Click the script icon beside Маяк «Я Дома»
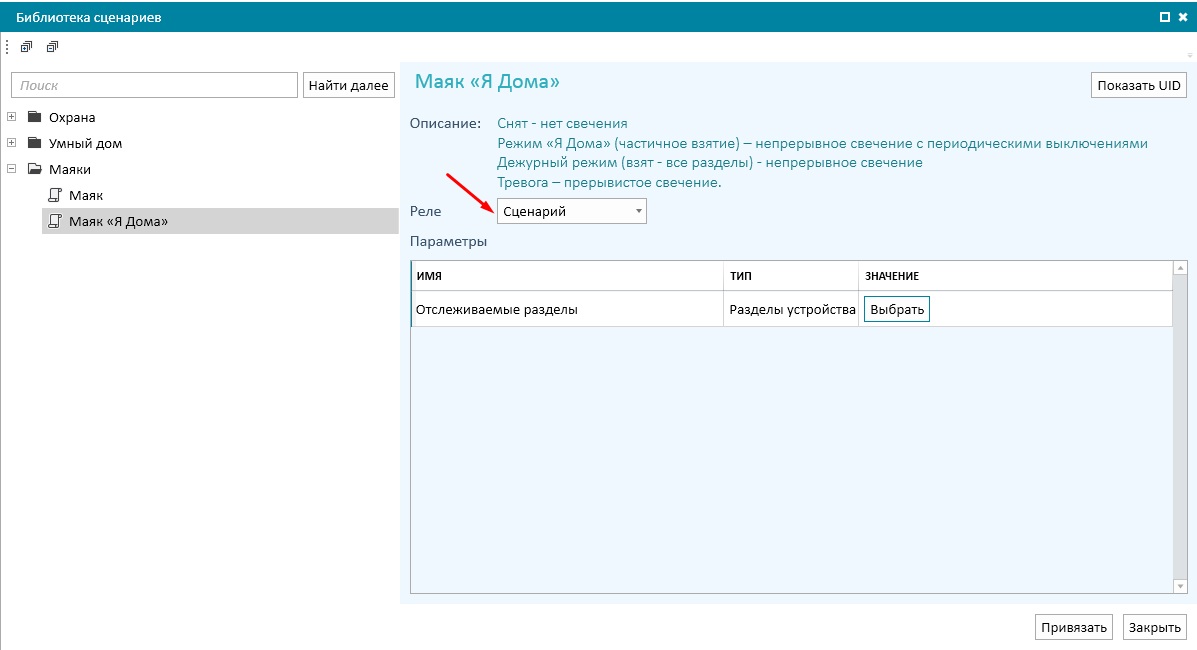The width and height of the screenshot is (1197, 650). 55,221
